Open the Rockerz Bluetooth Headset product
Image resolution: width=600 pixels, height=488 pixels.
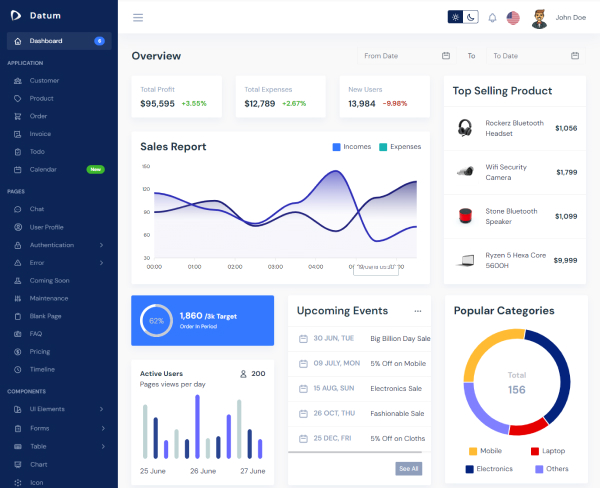515,128
